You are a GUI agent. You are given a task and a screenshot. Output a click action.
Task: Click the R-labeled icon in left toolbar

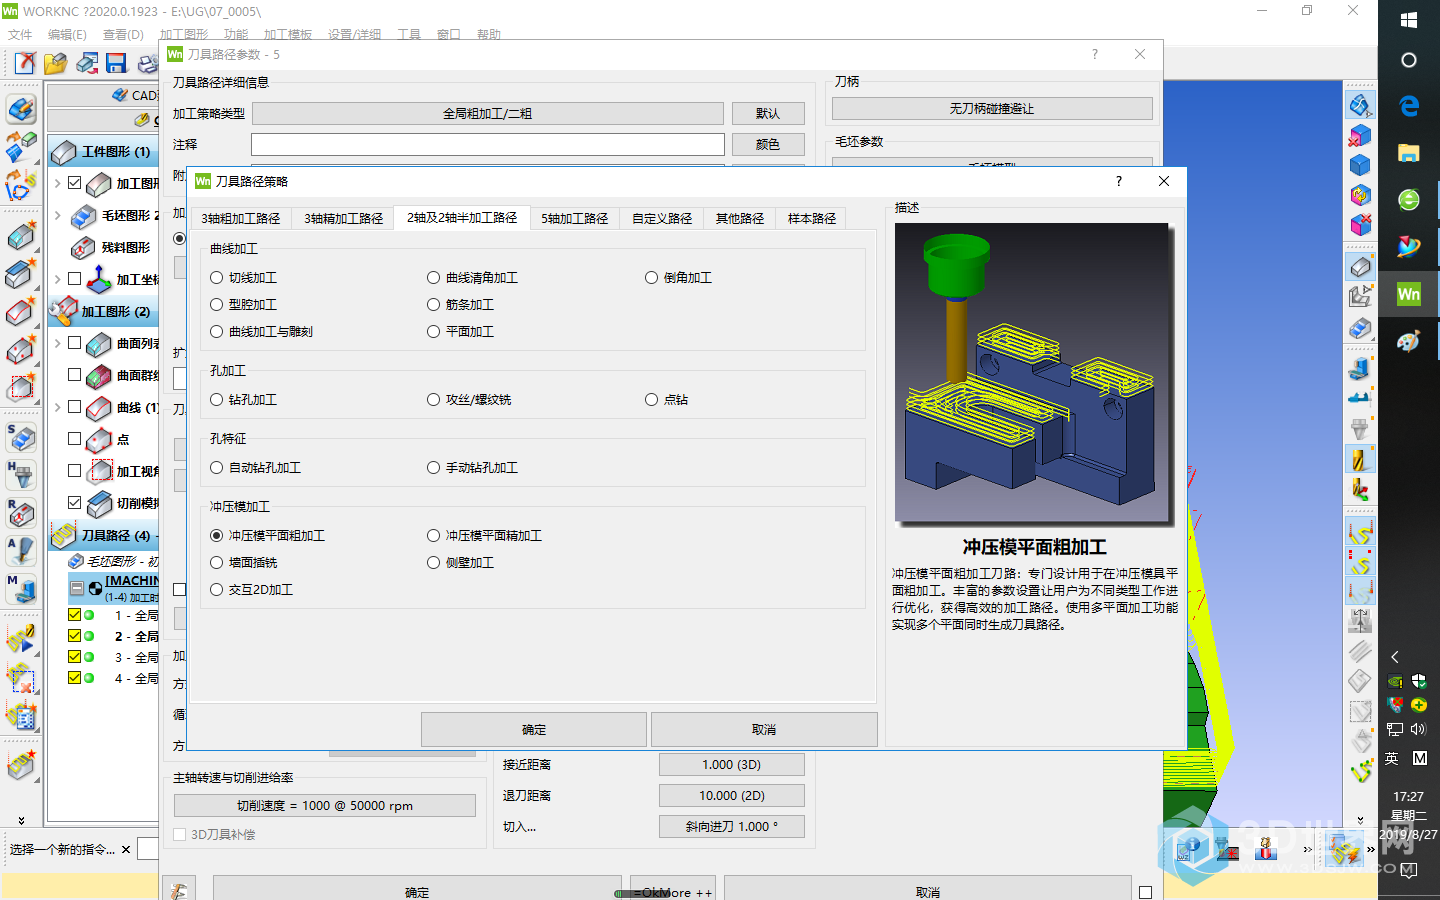(21, 513)
